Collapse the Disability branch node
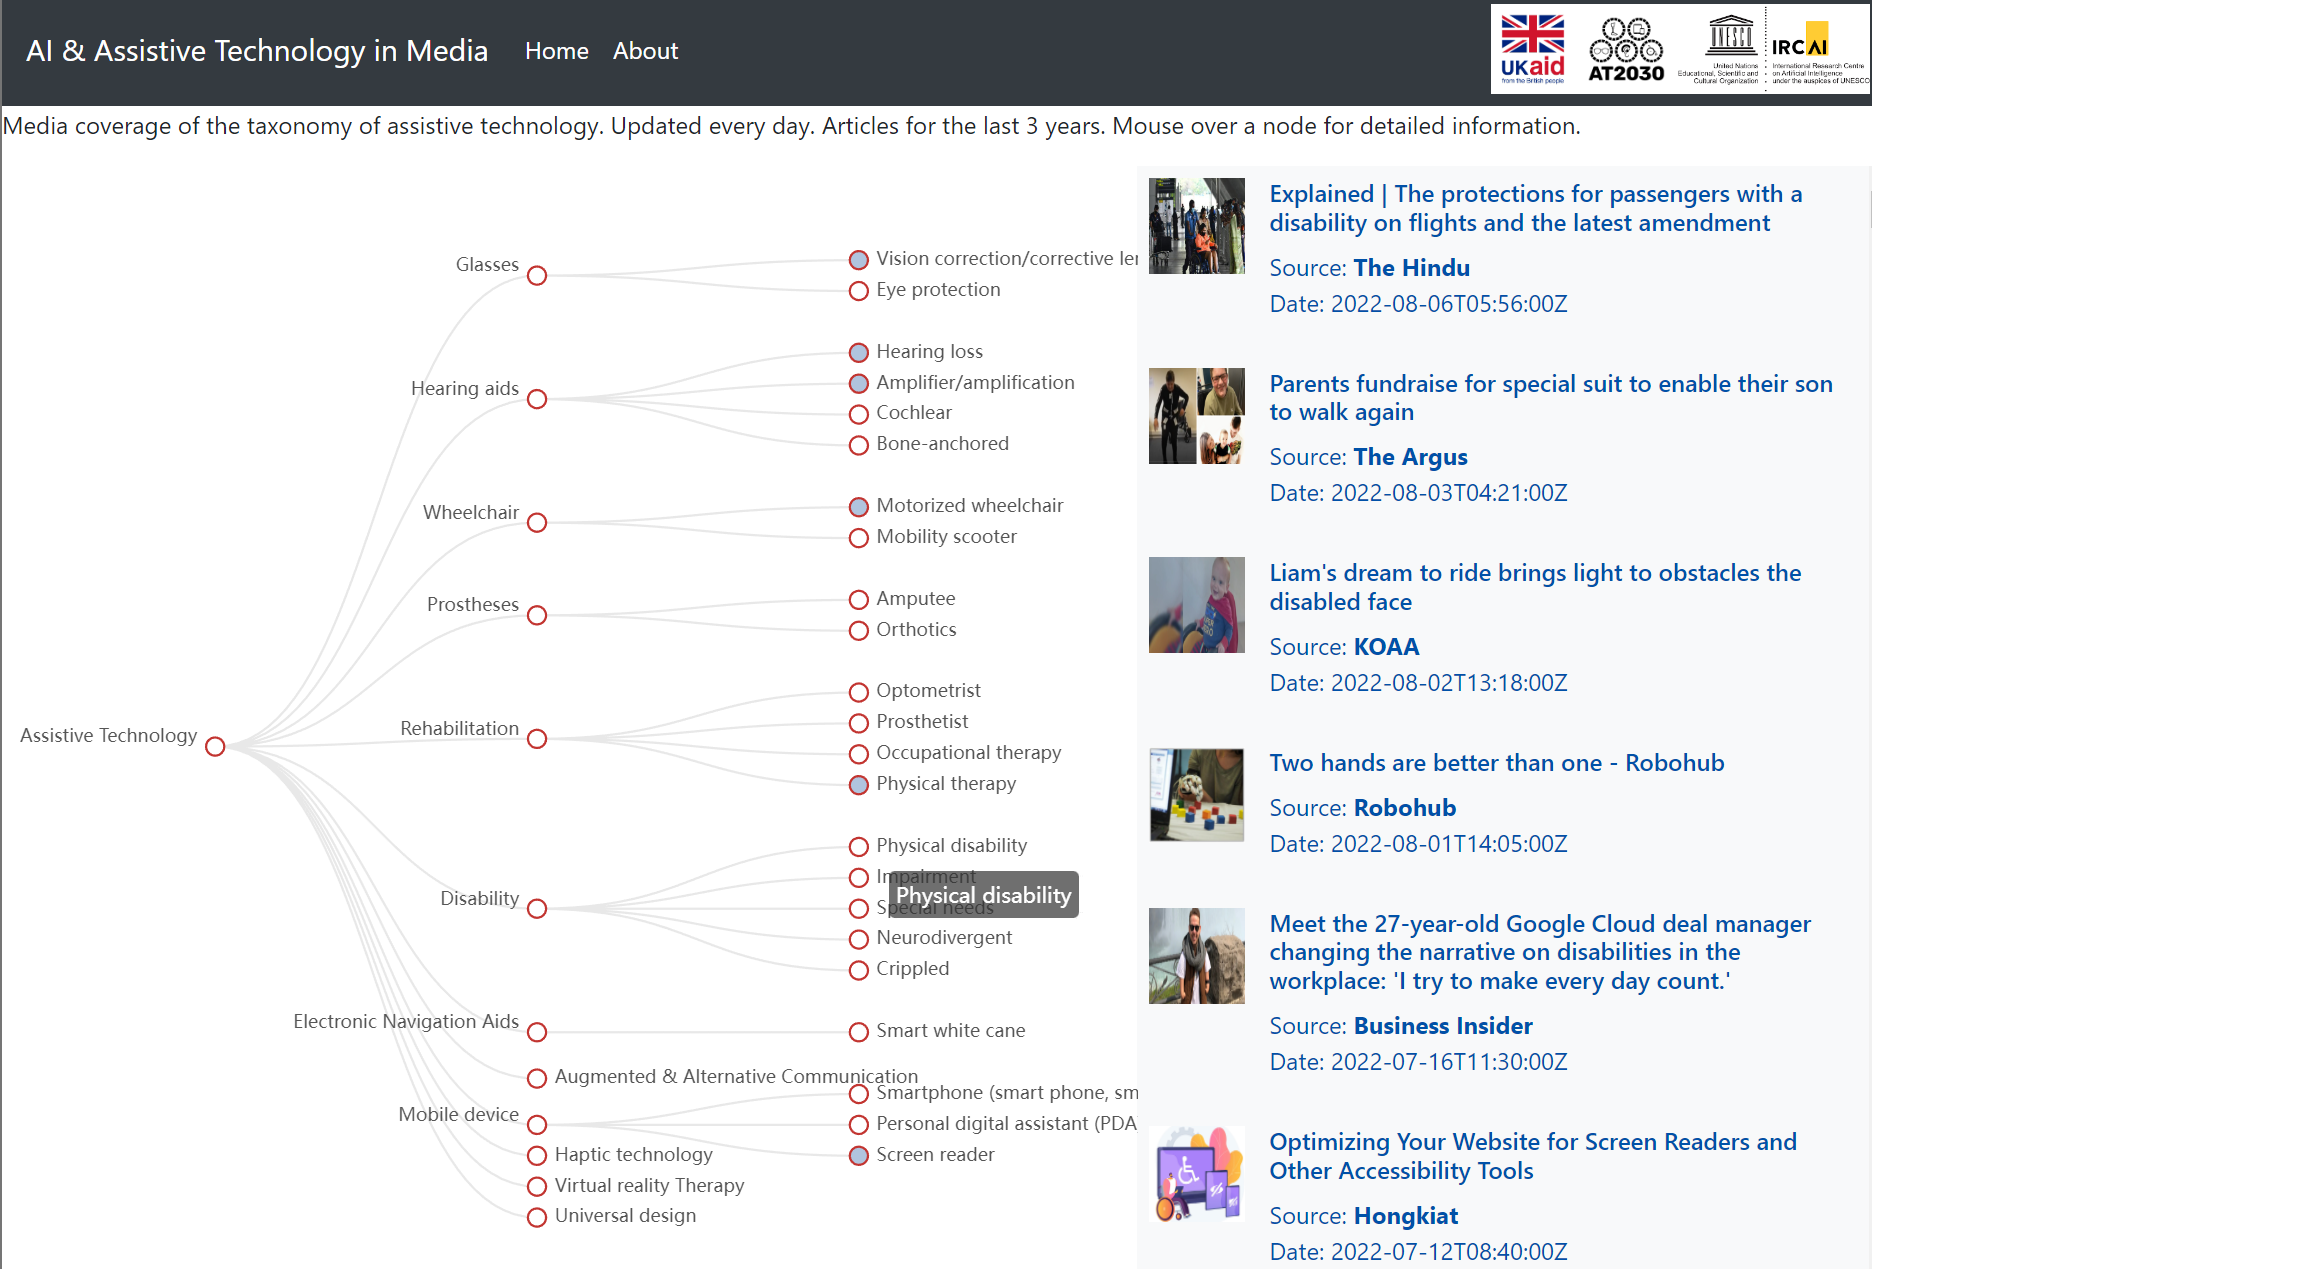 [x=537, y=909]
